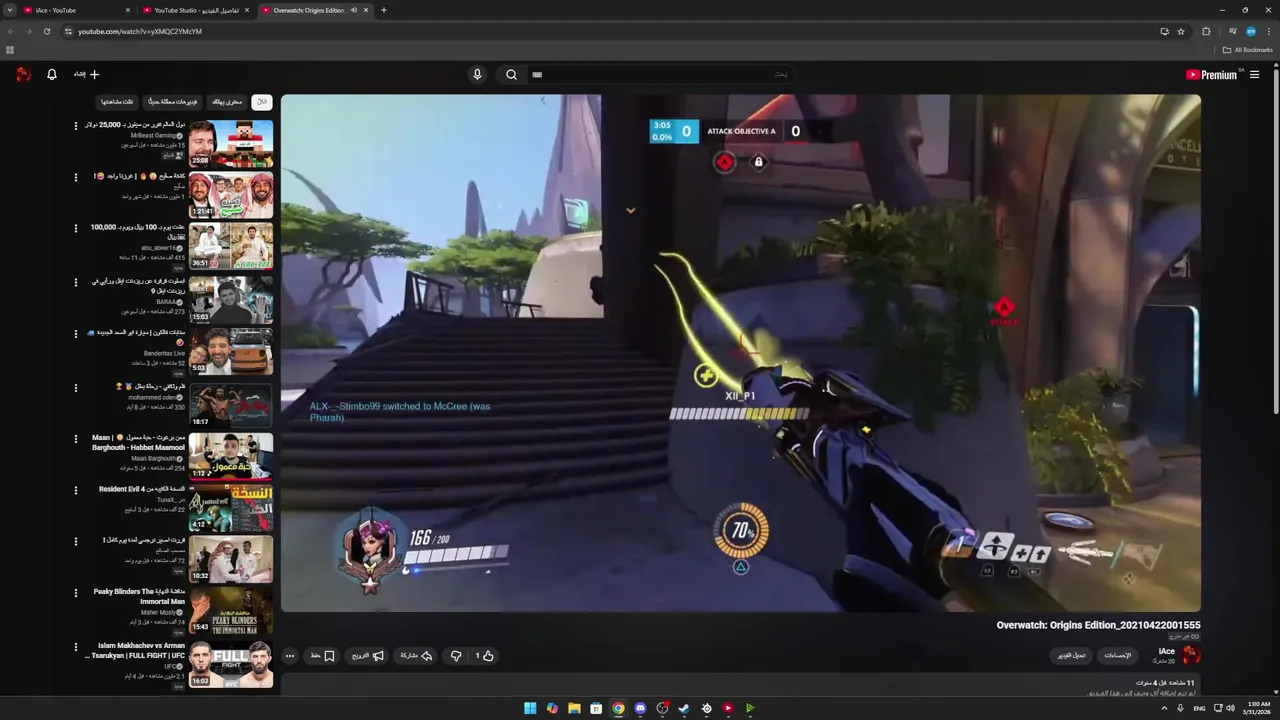1280x720 pixels.
Task: Bookmark this page with star icon
Action: click(x=1181, y=31)
